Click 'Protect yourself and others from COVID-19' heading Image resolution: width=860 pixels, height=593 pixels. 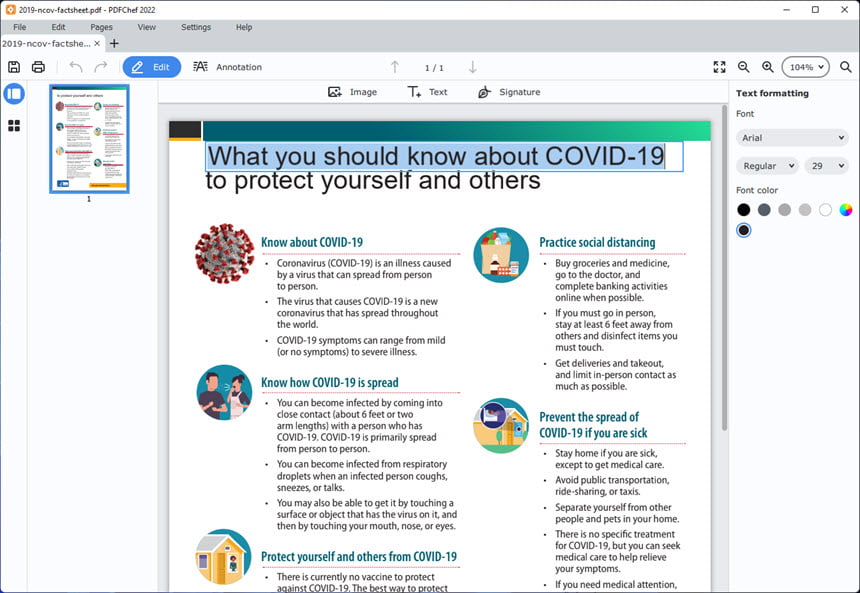tap(359, 557)
